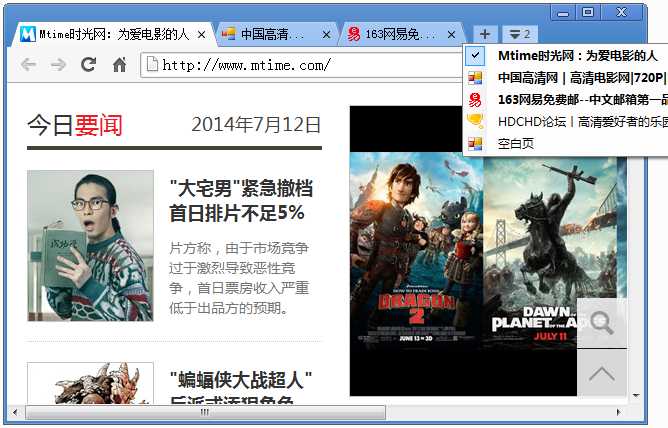The height and width of the screenshot is (428, 668).
Task: Open a new tab with plus button
Action: click(x=484, y=34)
